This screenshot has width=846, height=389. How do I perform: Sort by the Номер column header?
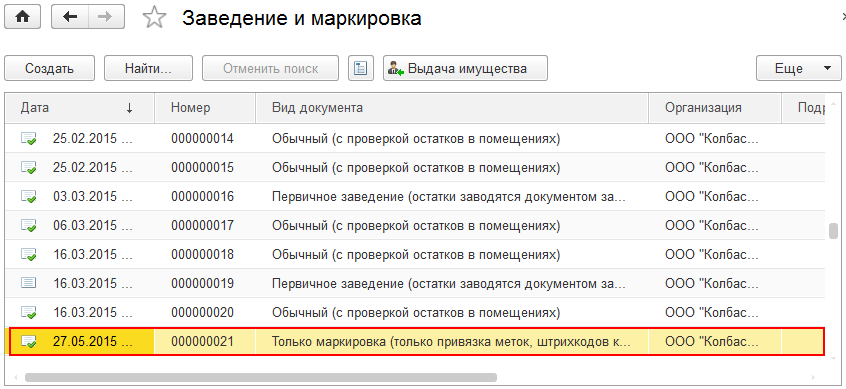point(205,107)
